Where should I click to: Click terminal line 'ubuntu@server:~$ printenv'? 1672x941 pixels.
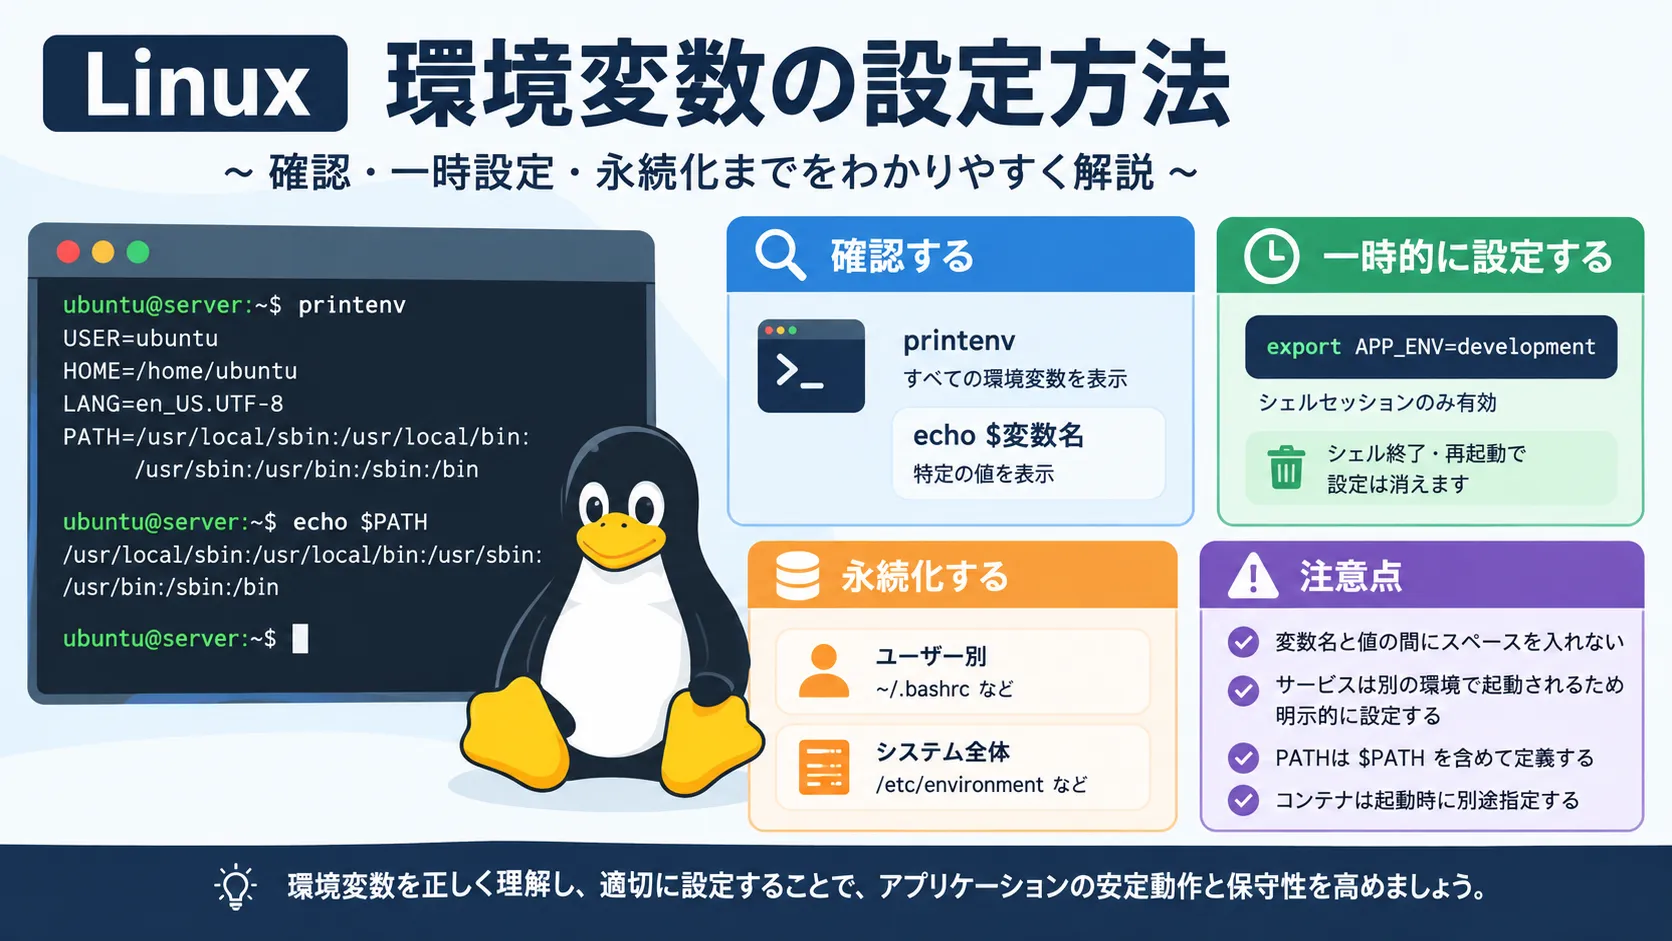(x=234, y=305)
